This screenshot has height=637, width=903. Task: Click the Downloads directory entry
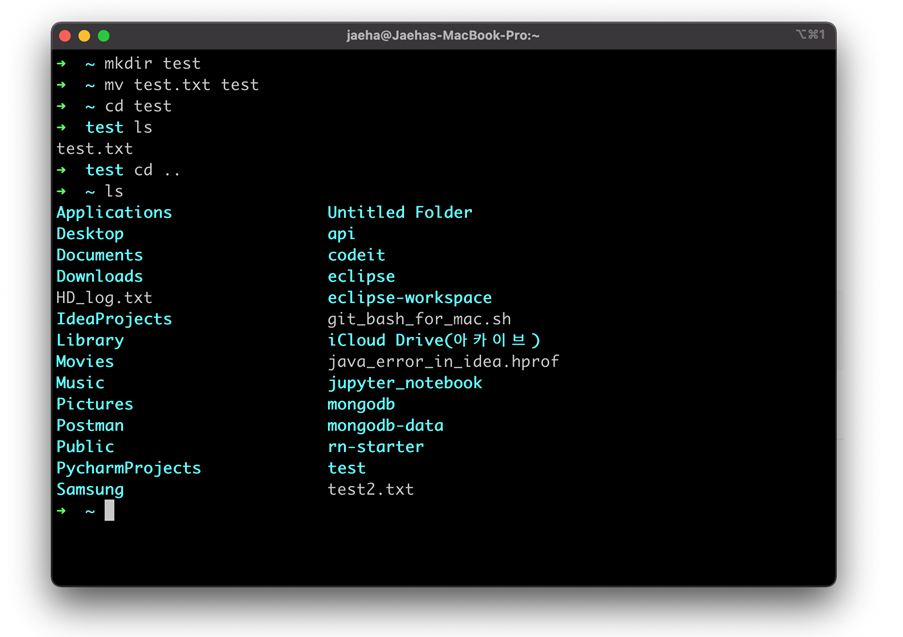[x=100, y=276]
